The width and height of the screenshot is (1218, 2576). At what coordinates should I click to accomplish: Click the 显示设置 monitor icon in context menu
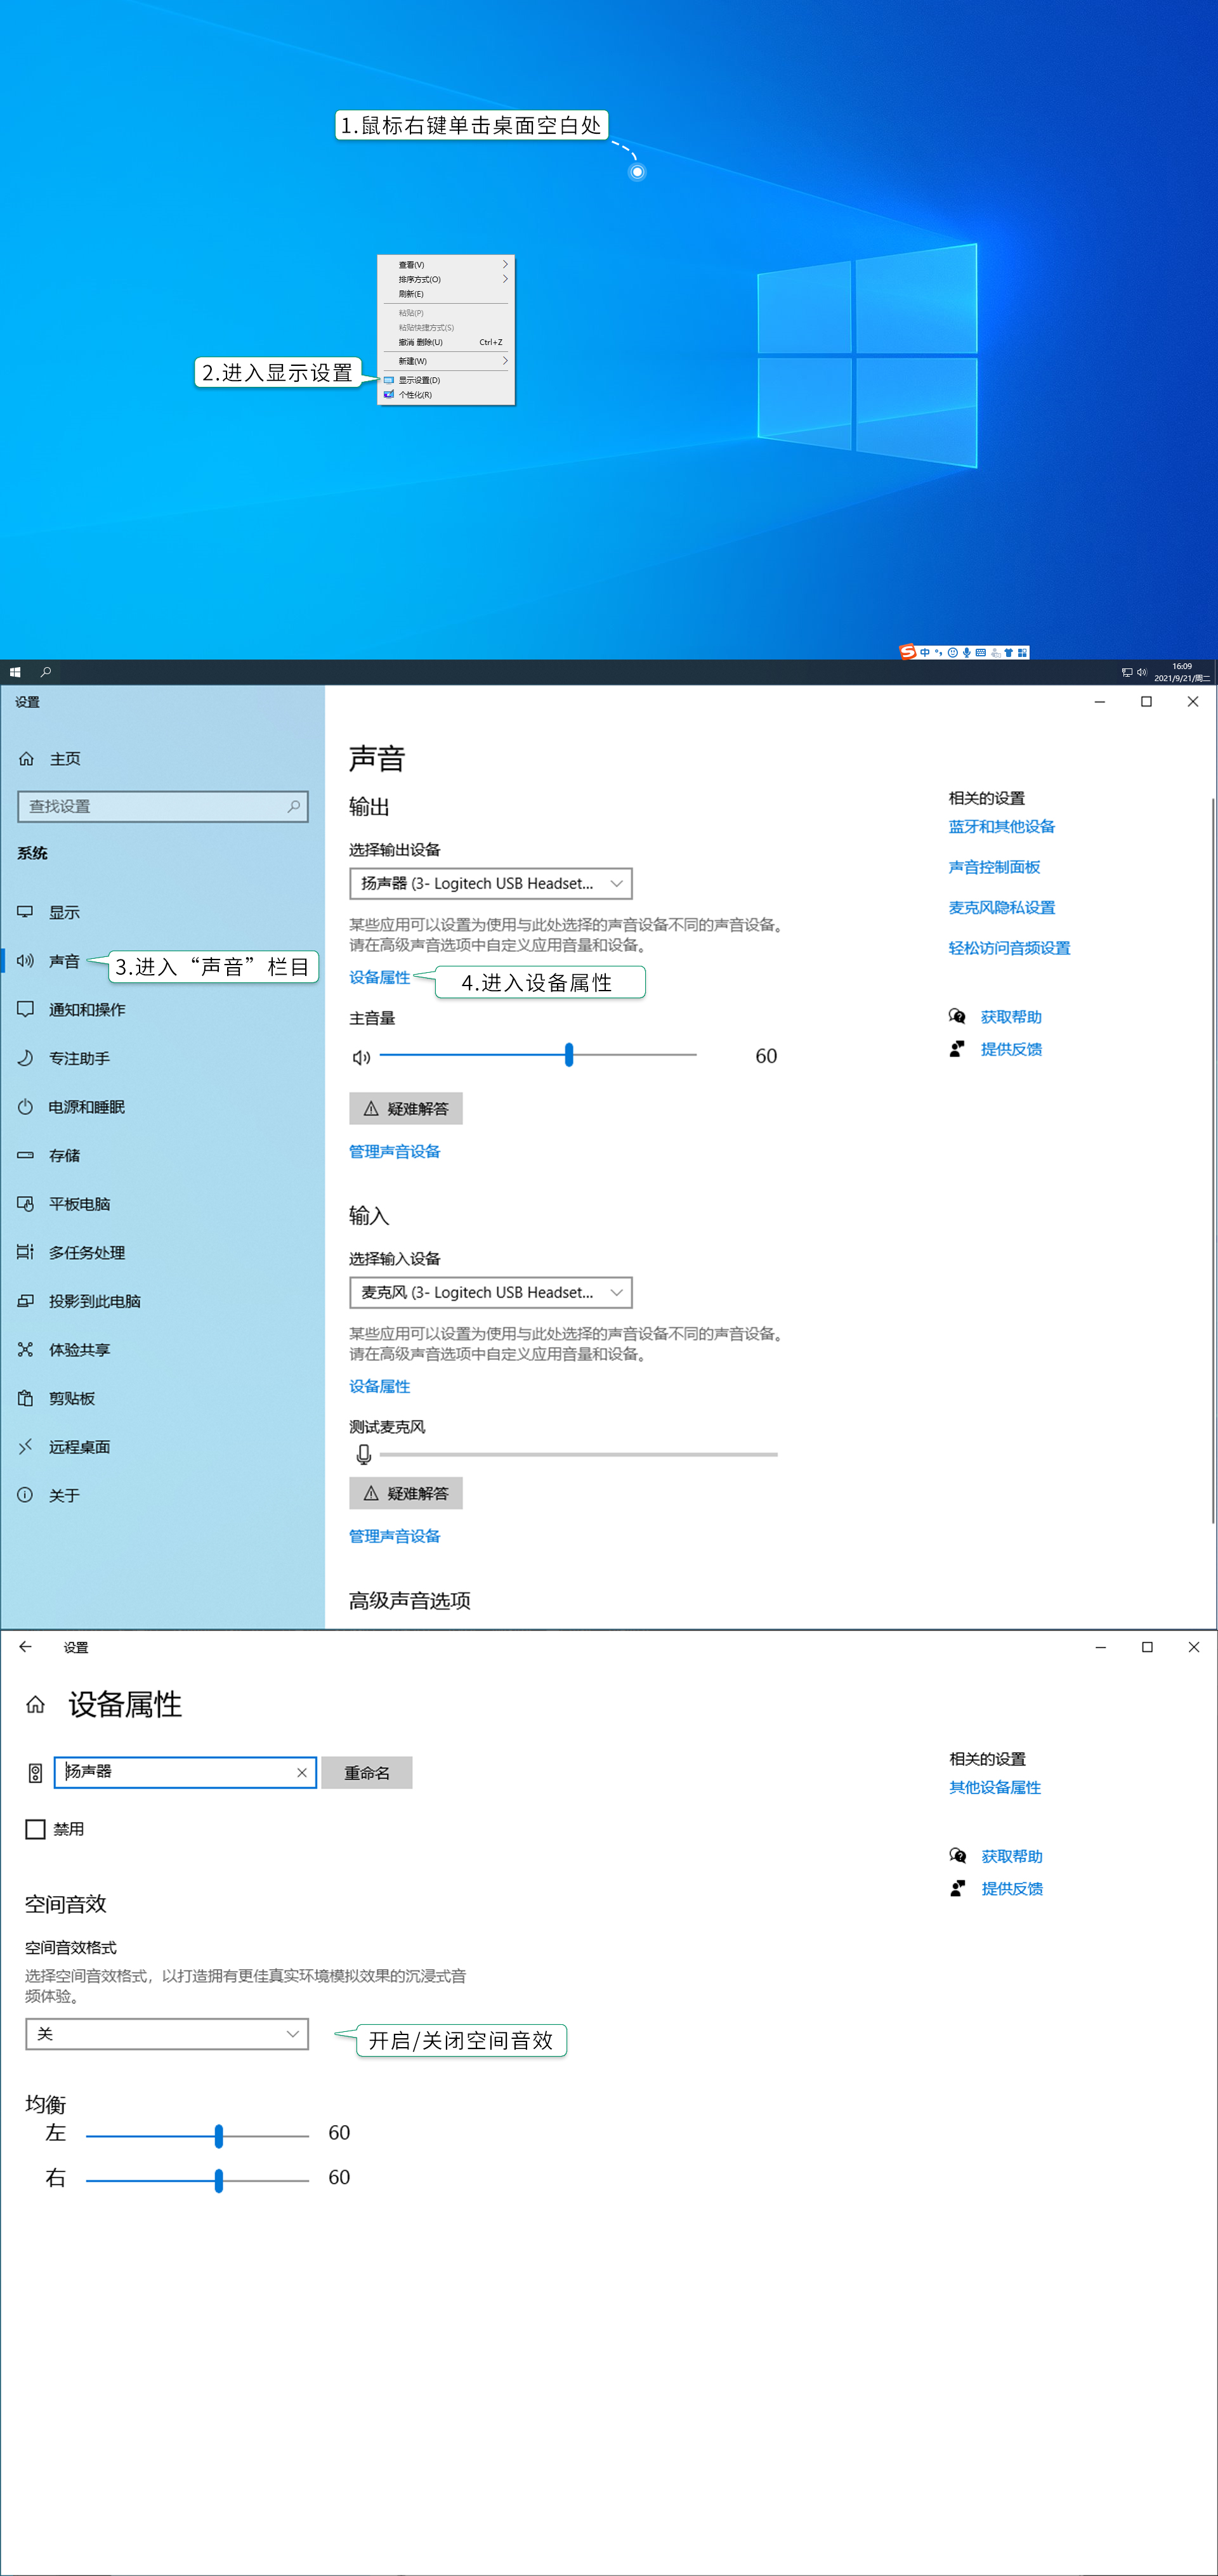[x=389, y=380]
